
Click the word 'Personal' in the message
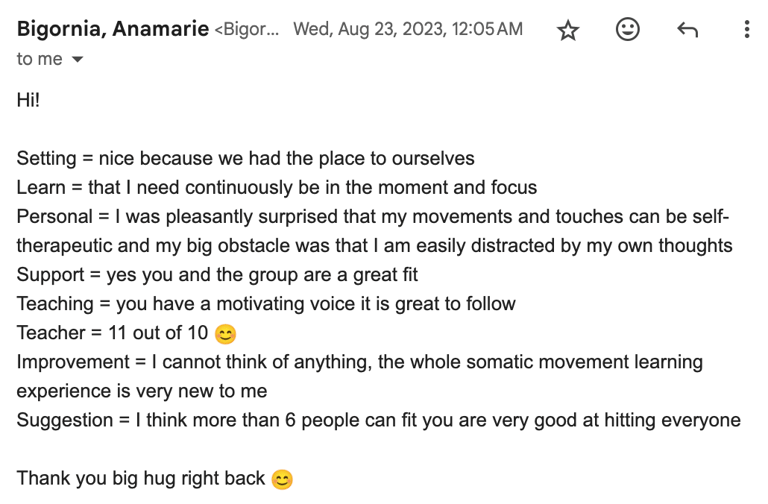[54, 216]
